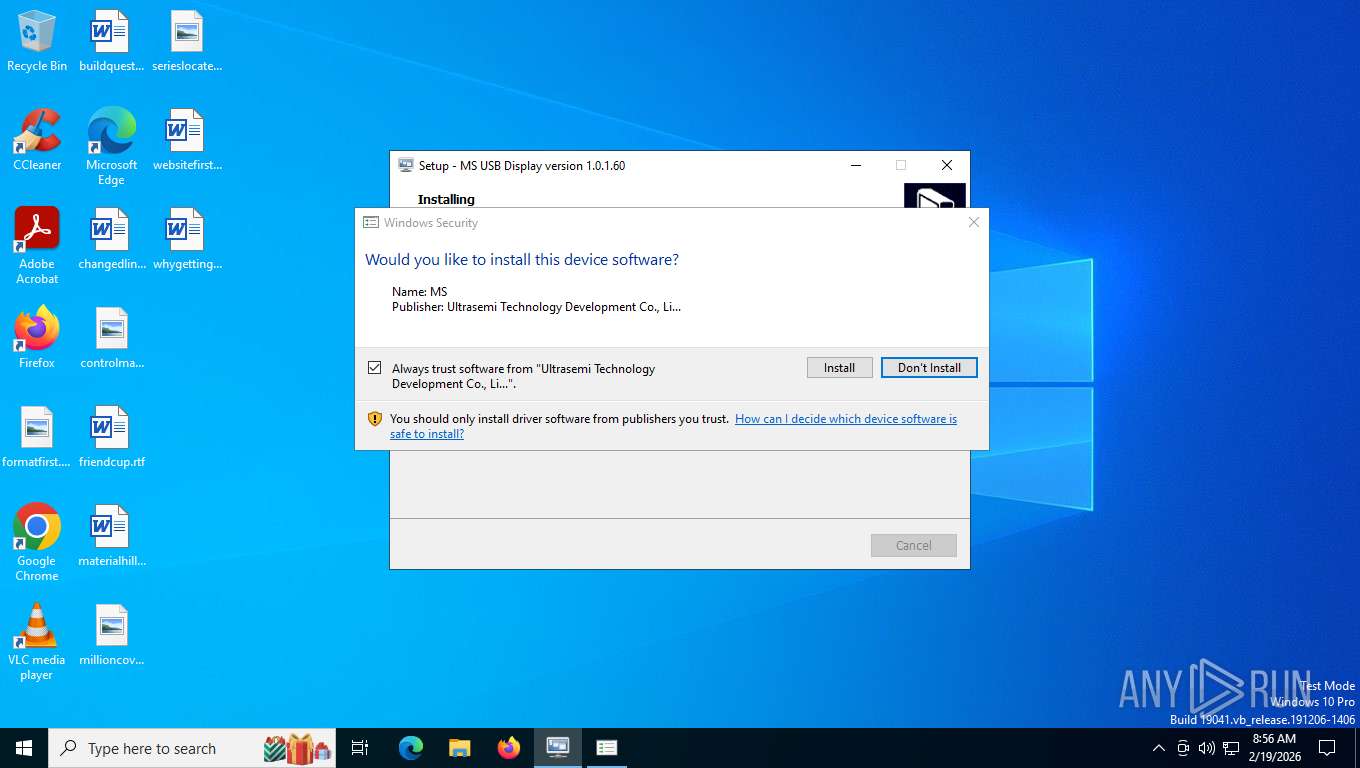Open the controlma image file icon
Viewport: 1360px width, 768px height.
pyautogui.click(x=111, y=338)
